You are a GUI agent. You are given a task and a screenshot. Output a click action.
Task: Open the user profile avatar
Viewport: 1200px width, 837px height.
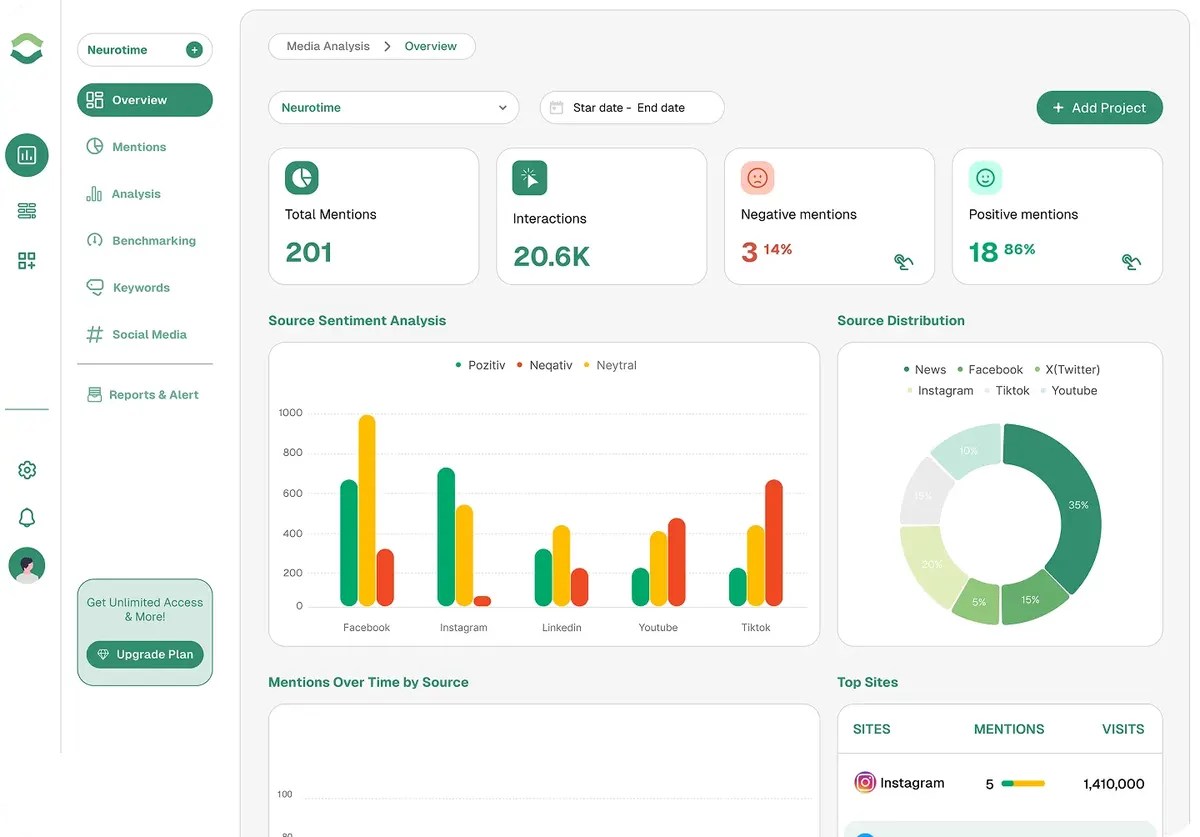pos(27,566)
